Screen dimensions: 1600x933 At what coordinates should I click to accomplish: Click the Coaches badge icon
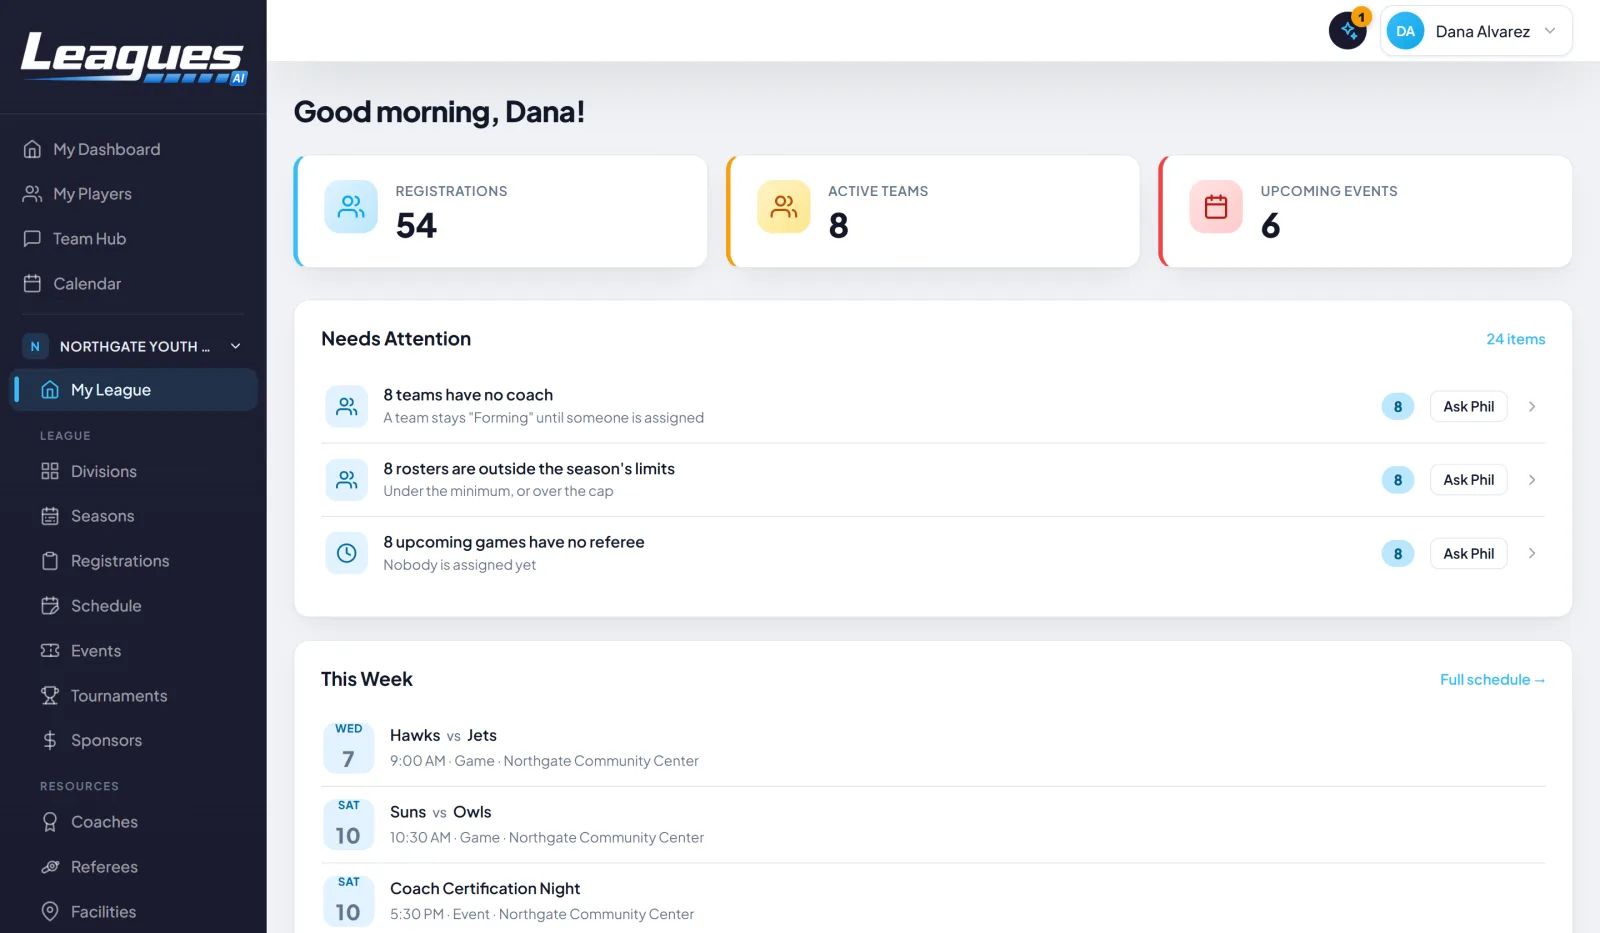(50, 822)
